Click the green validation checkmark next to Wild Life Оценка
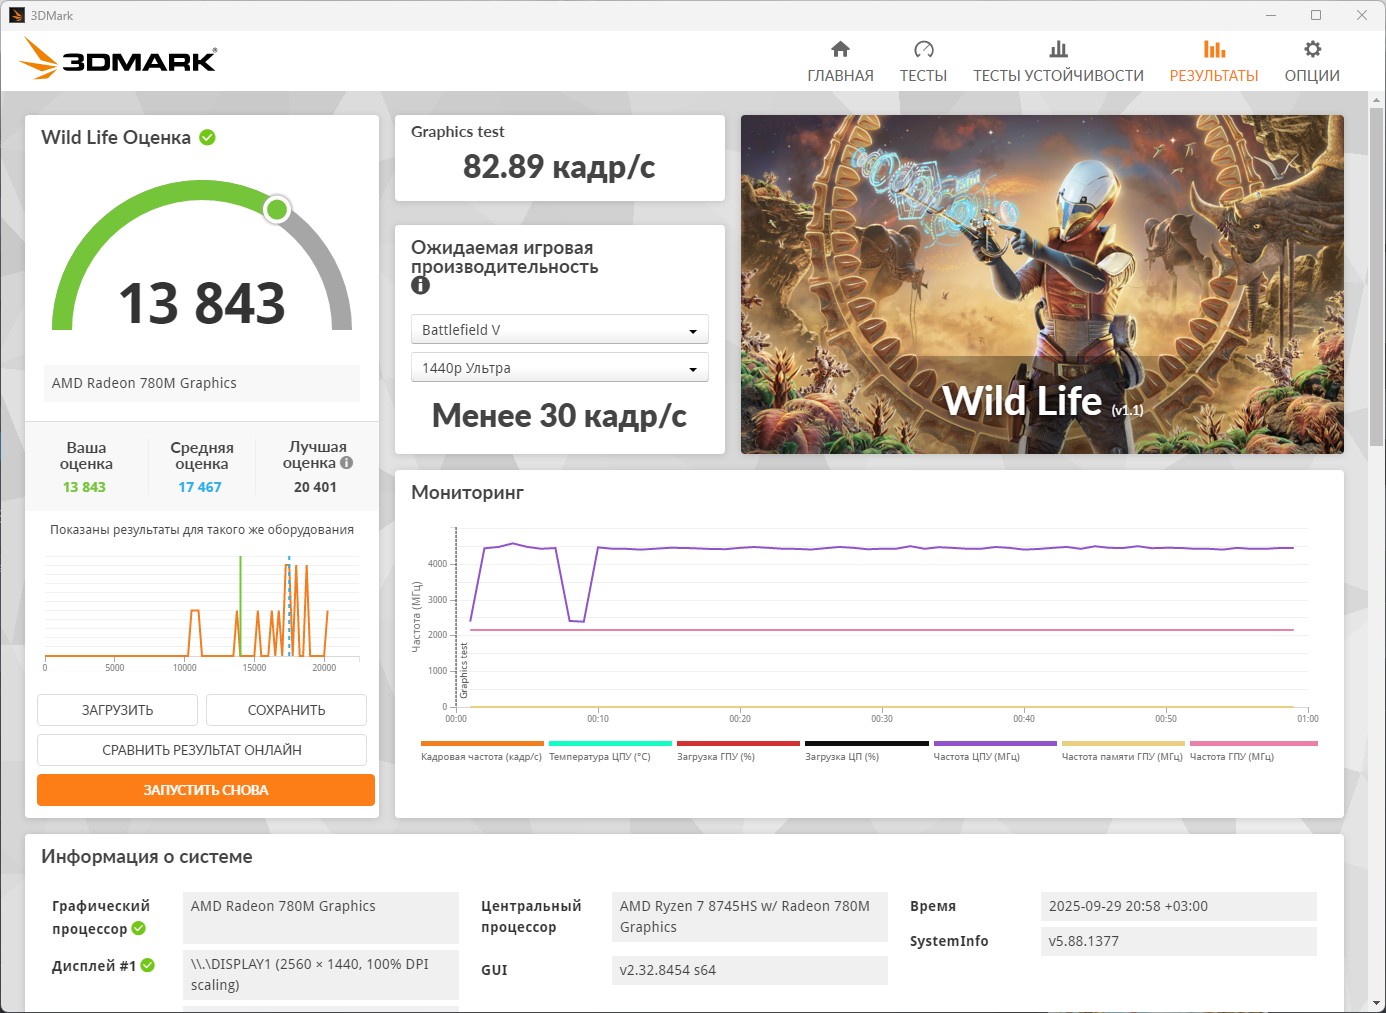The height and width of the screenshot is (1013, 1386). [208, 137]
